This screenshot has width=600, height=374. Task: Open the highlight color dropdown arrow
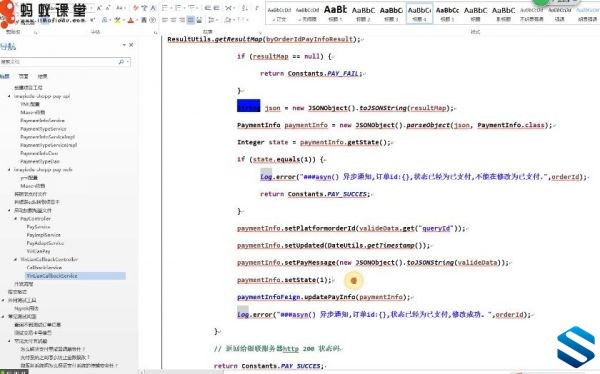[124, 20]
